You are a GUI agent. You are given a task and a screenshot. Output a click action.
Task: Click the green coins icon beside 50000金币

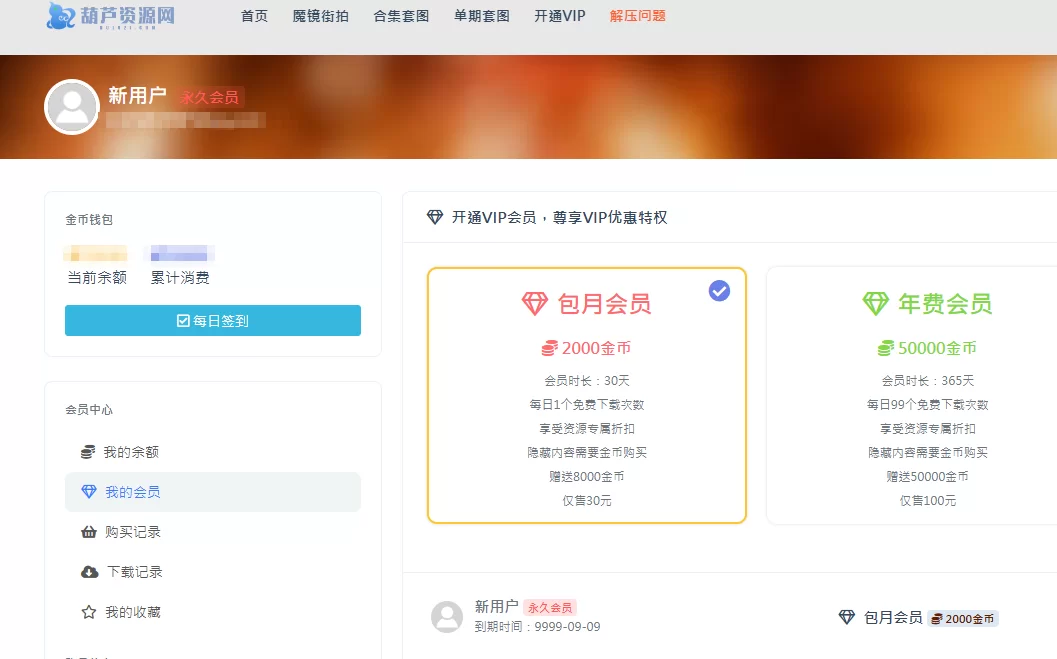(886, 348)
